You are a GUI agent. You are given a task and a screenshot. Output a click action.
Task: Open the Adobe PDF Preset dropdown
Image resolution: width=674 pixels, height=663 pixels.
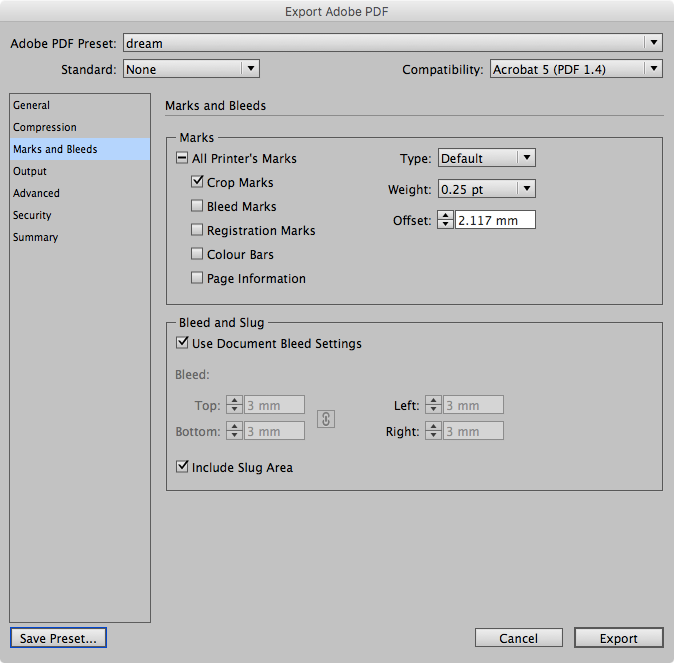(x=392, y=43)
